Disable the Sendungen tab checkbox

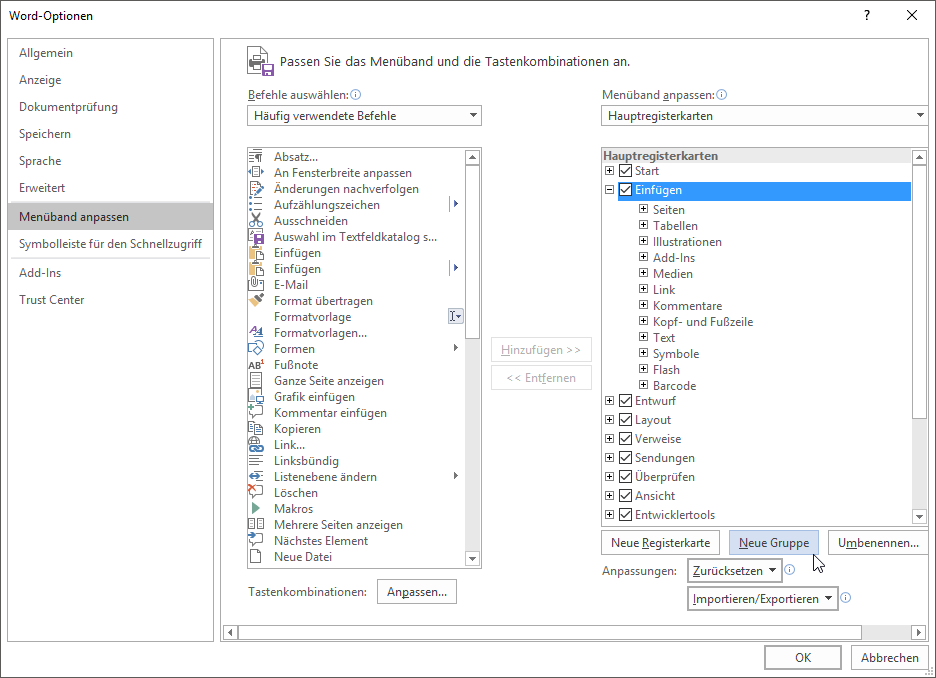(x=626, y=458)
